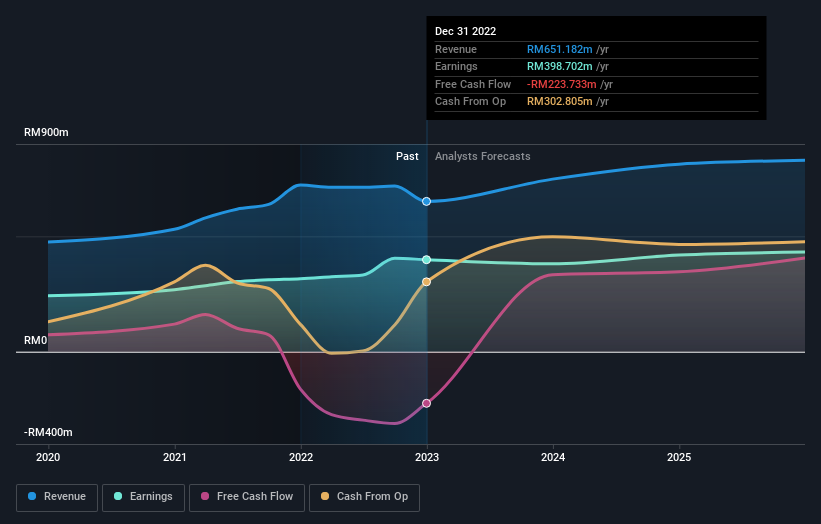Click the Dec 31 2022 tooltip date

pos(465,31)
